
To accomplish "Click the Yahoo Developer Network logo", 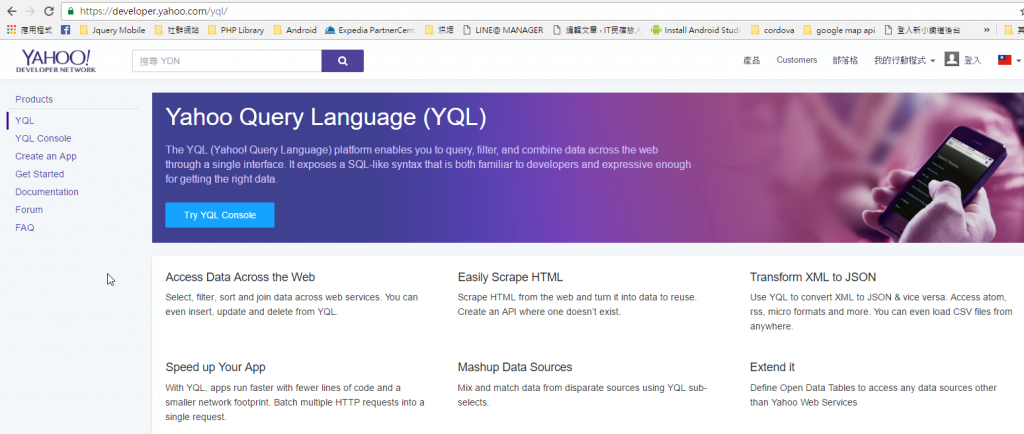I will (x=56, y=61).
